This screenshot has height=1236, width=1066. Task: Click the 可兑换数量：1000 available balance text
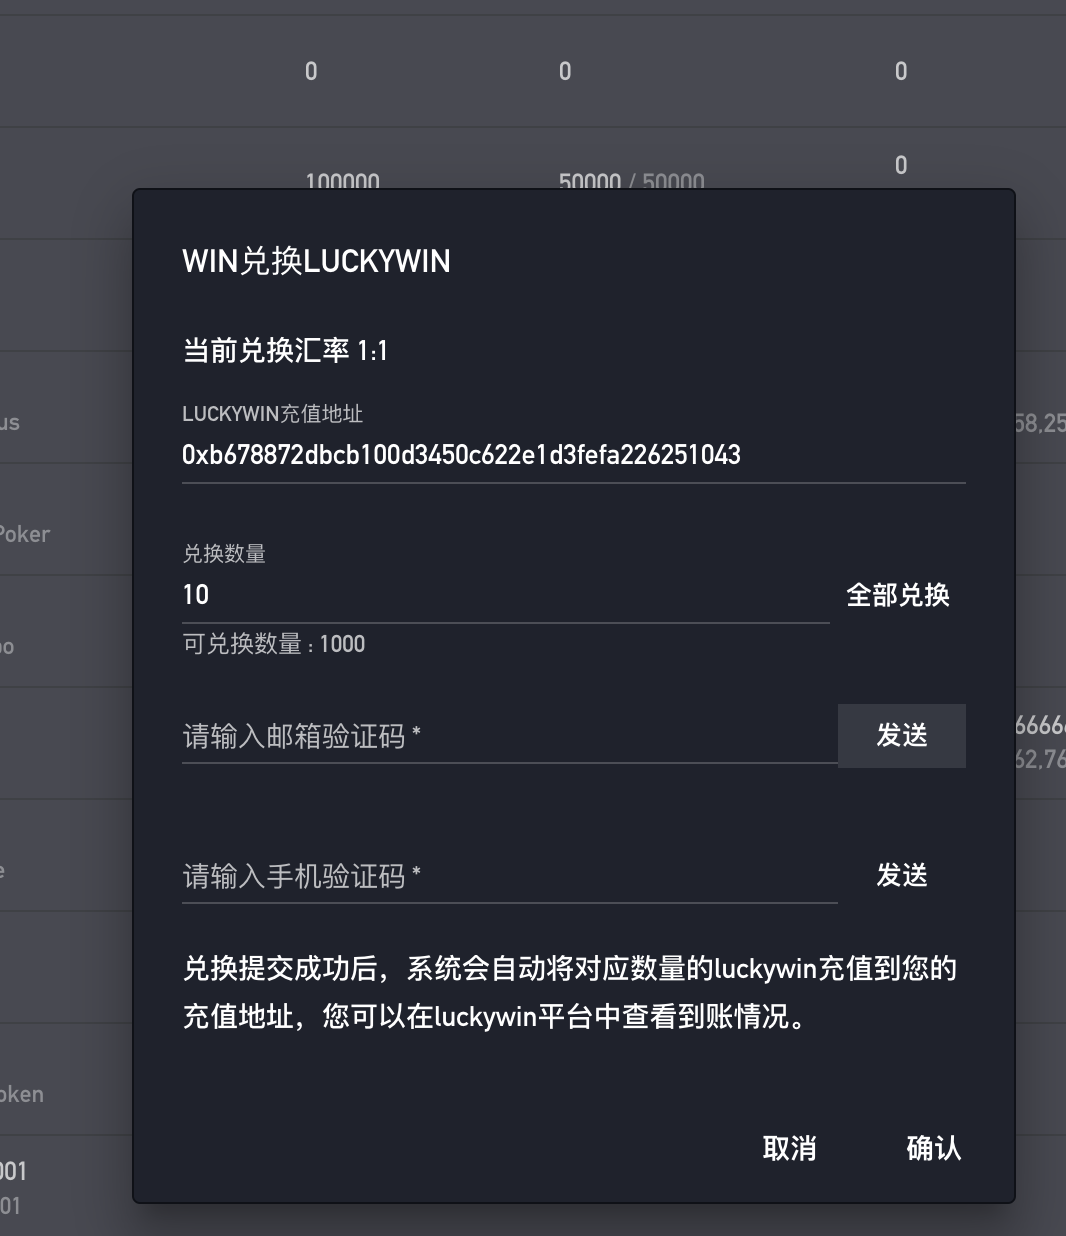[x=273, y=644]
